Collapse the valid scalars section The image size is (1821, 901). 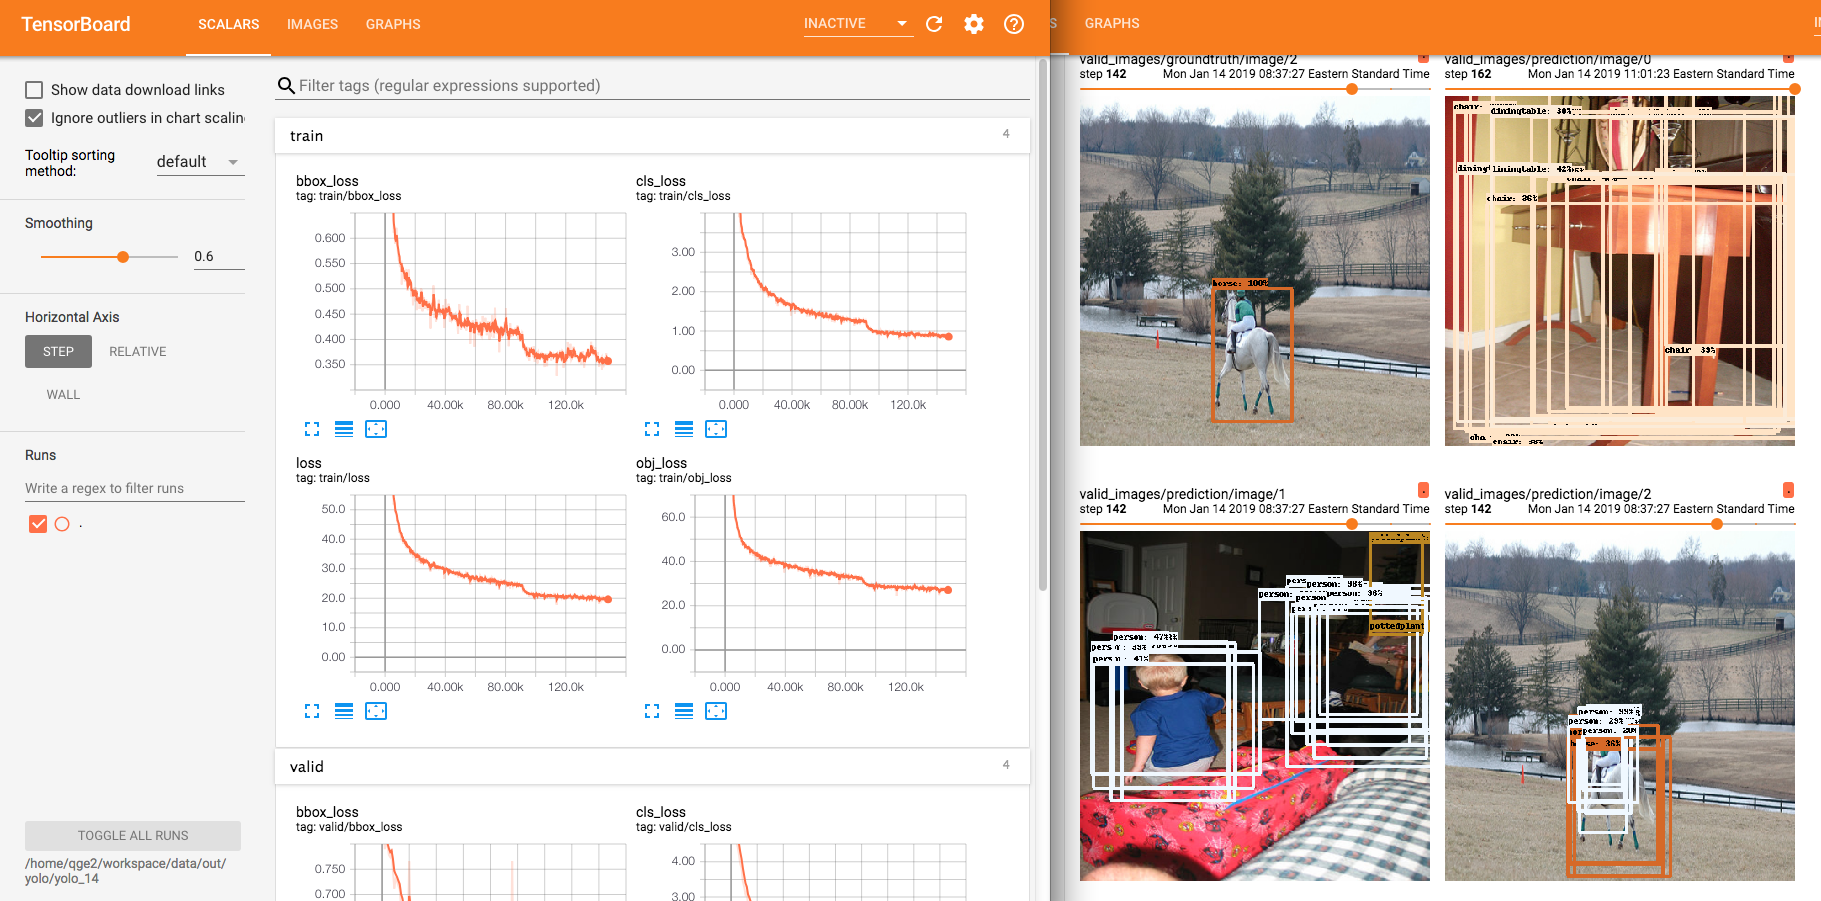652,767
